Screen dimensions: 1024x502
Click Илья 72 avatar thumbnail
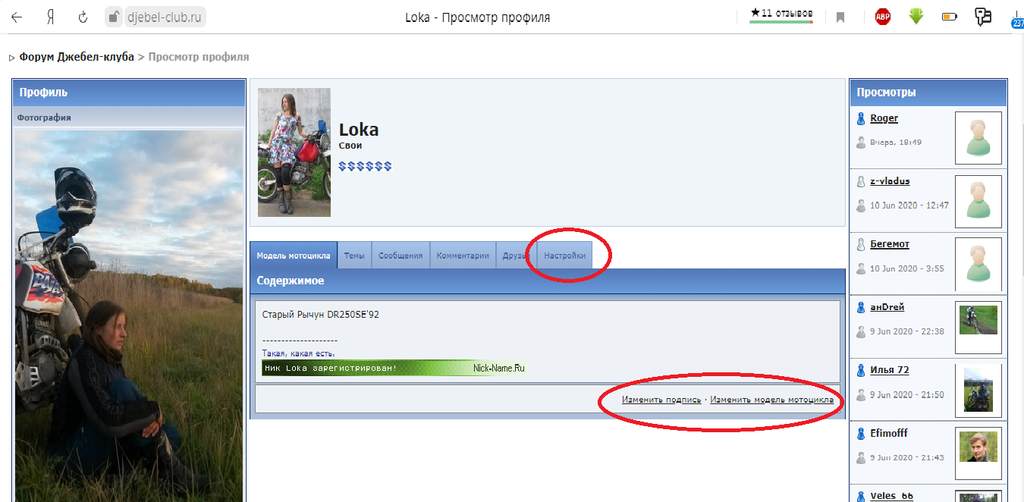978,390
